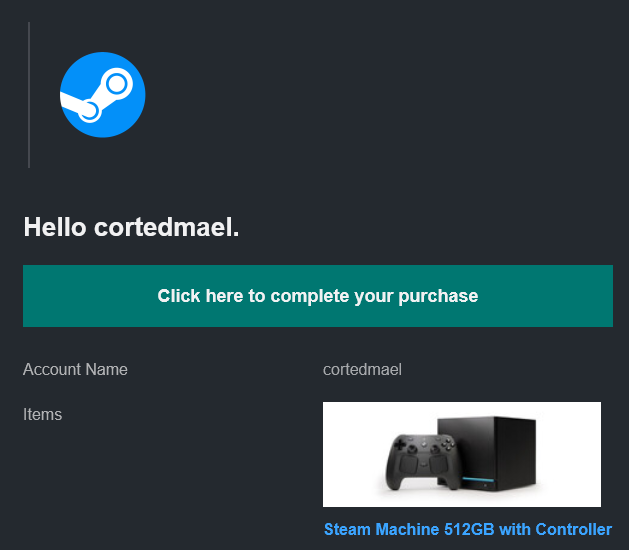The image size is (629, 550).
Task: Click the Items label
Action: pos(43,414)
